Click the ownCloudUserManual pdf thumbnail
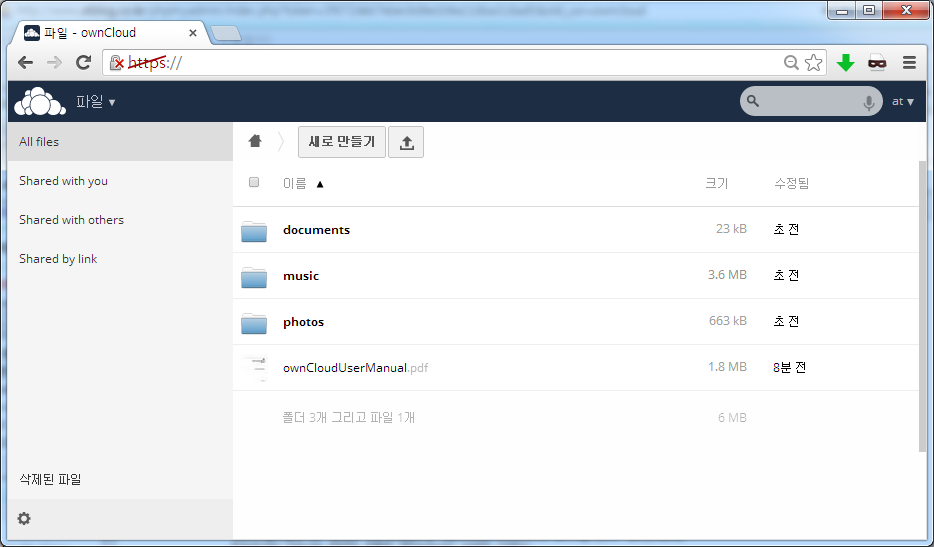This screenshot has height=547, width=934. click(x=256, y=368)
